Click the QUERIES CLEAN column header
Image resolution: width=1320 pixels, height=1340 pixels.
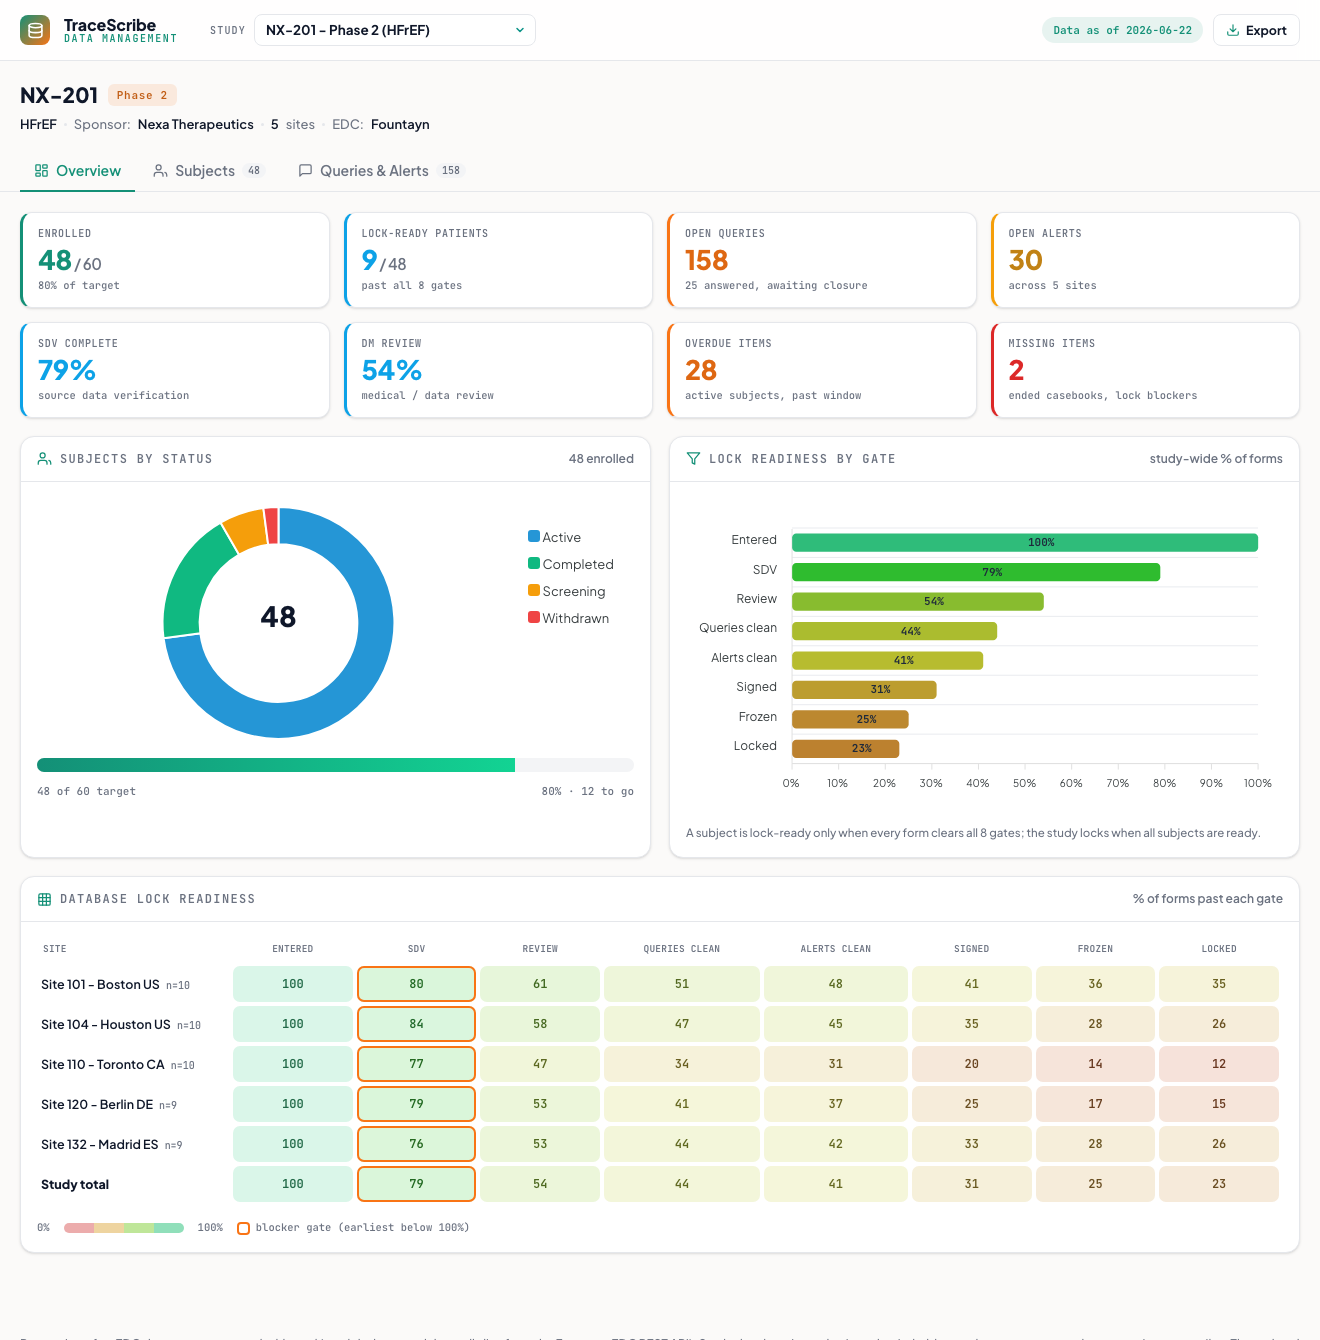point(682,949)
